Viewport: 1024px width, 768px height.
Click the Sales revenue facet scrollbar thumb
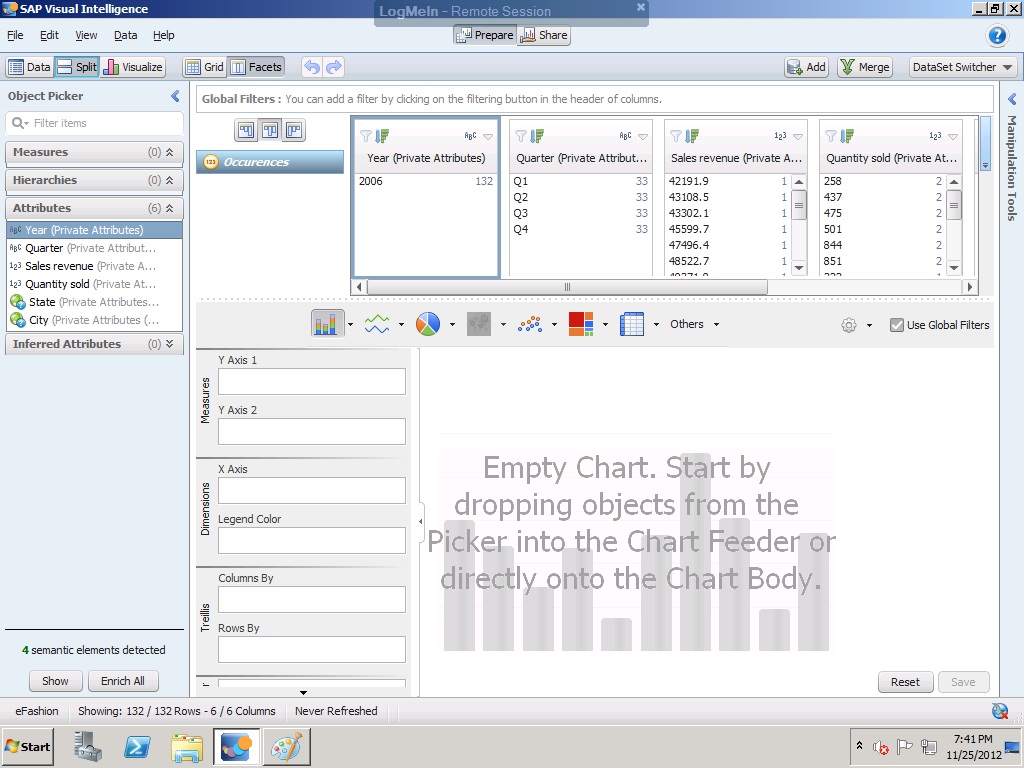point(799,205)
